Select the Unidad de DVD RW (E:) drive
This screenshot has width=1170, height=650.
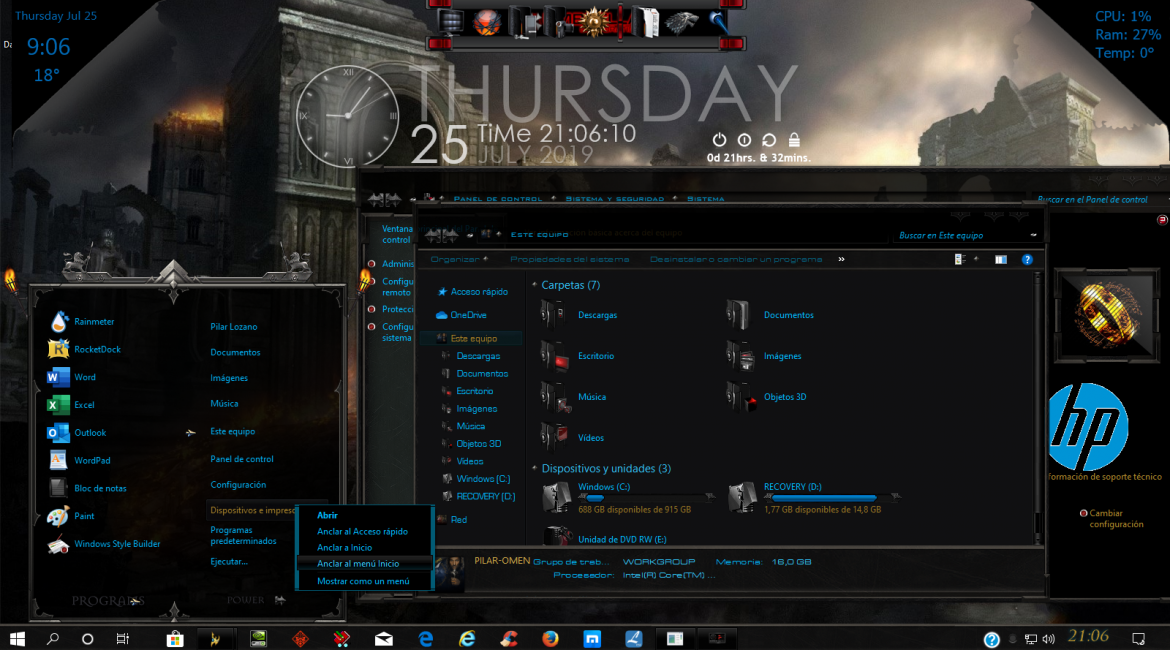click(605, 538)
